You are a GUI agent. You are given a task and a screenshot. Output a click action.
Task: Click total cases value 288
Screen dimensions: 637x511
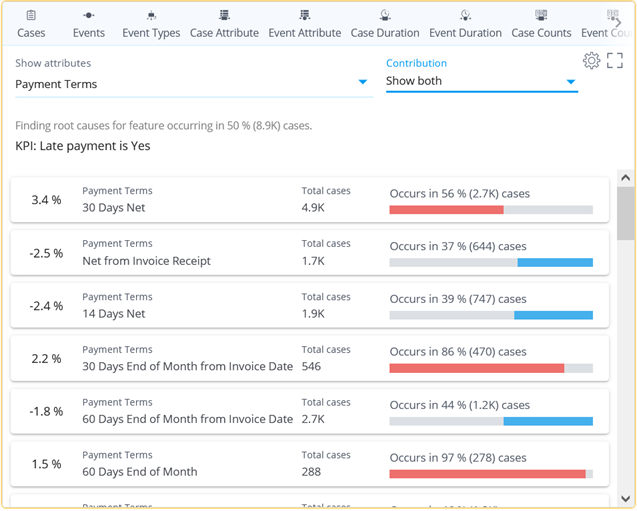(x=311, y=472)
